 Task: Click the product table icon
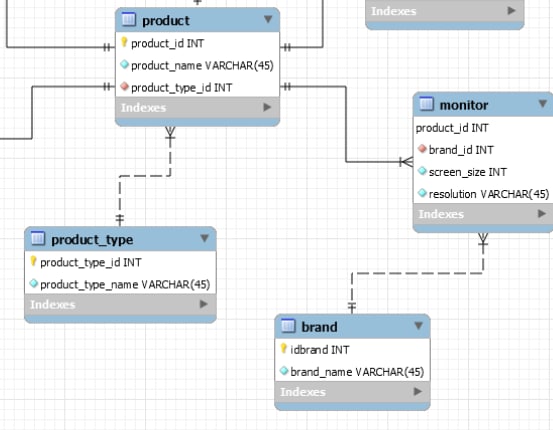click(x=128, y=19)
